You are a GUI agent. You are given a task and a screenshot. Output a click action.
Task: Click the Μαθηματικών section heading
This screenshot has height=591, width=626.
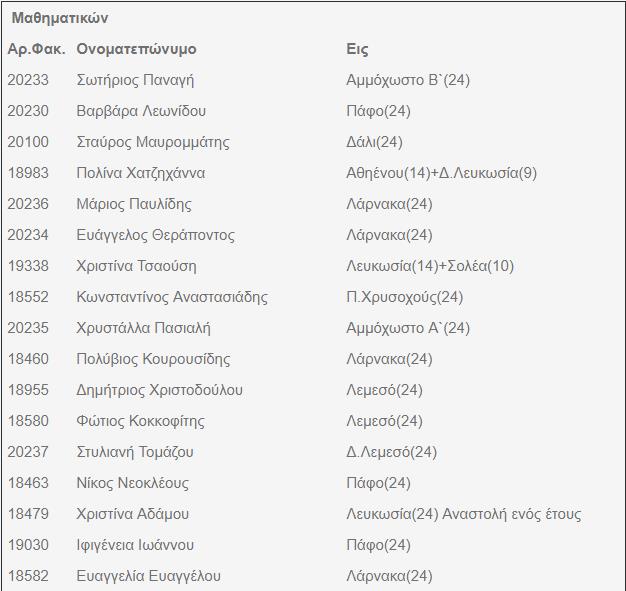point(60,18)
